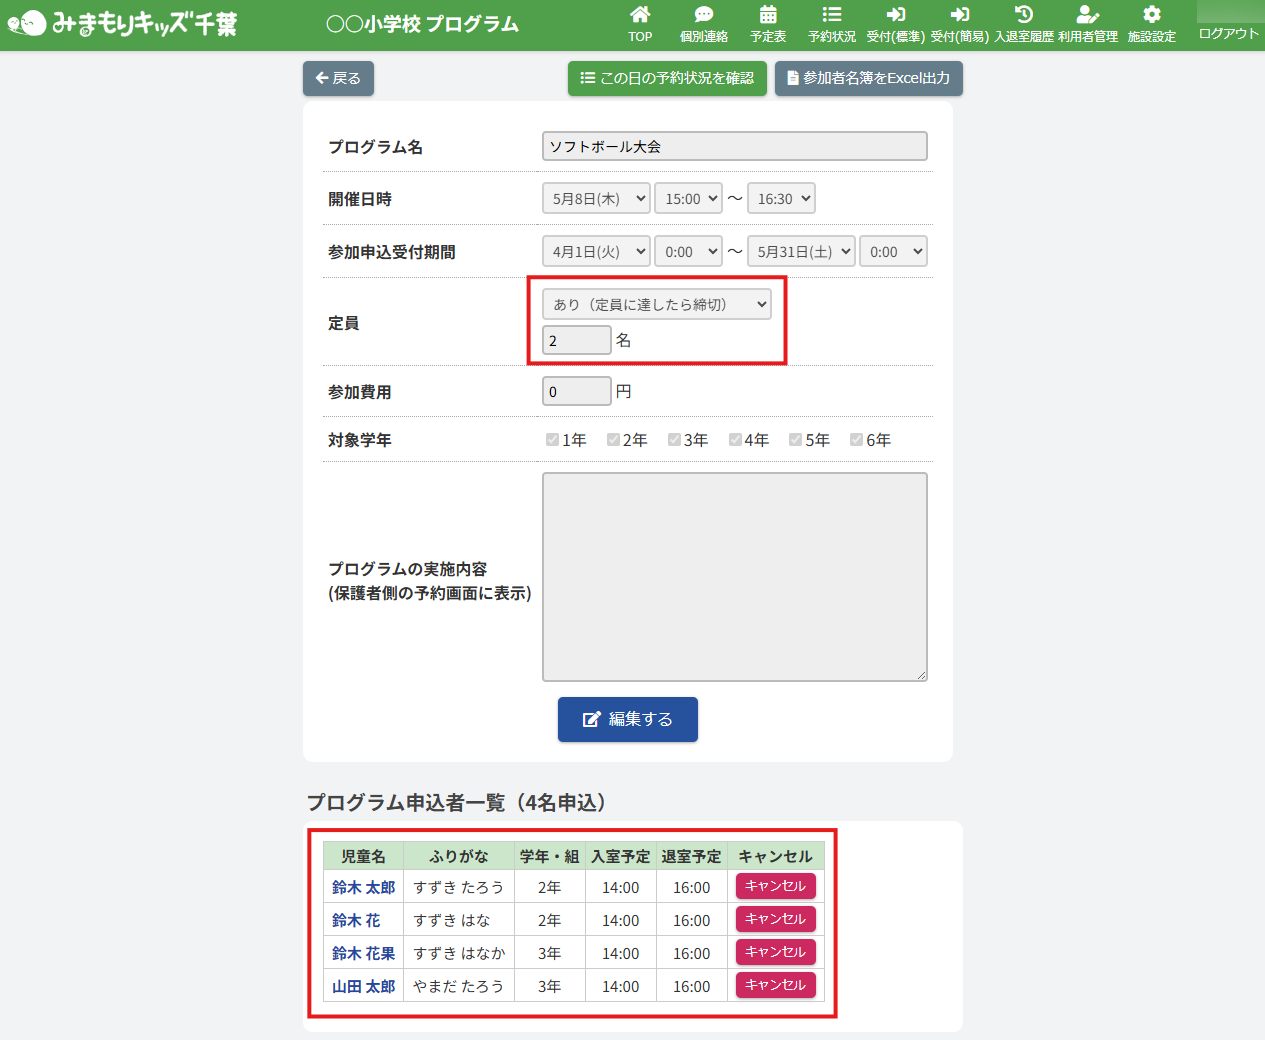1265x1040 pixels.
Task: Open 施設設定 gear icon
Action: point(1152,15)
